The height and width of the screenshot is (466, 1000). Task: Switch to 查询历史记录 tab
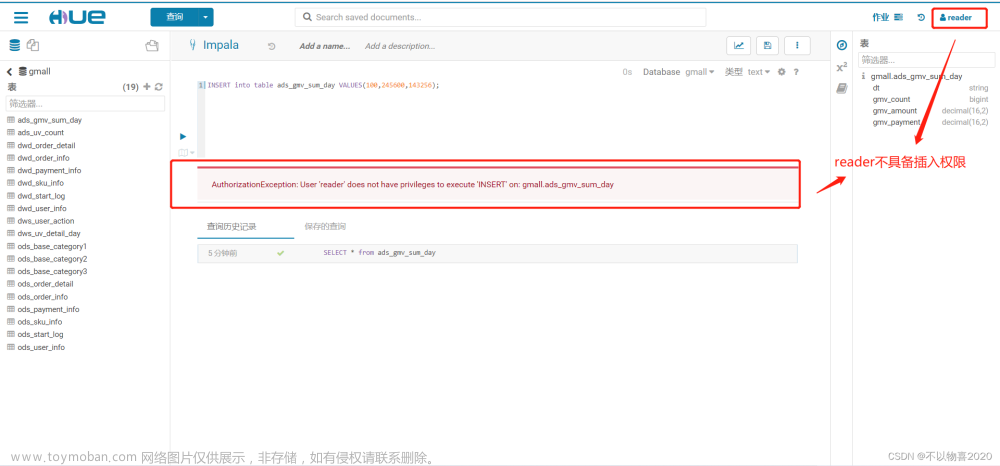click(x=232, y=226)
